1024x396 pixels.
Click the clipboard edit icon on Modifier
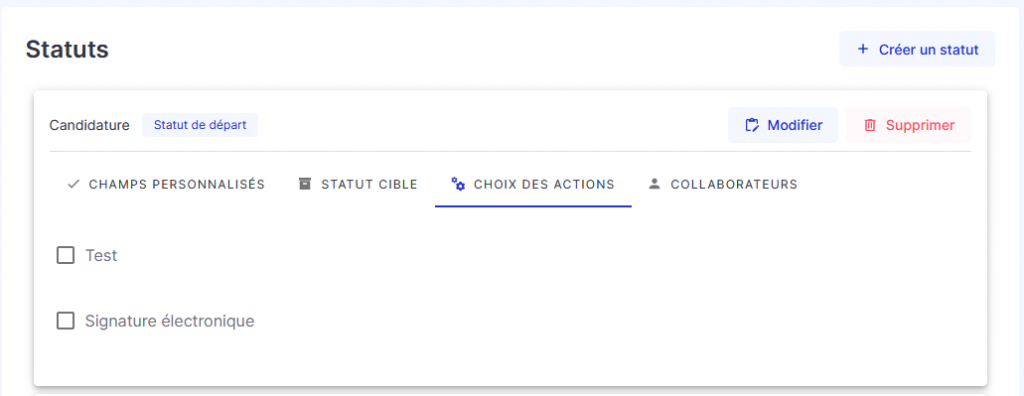752,125
